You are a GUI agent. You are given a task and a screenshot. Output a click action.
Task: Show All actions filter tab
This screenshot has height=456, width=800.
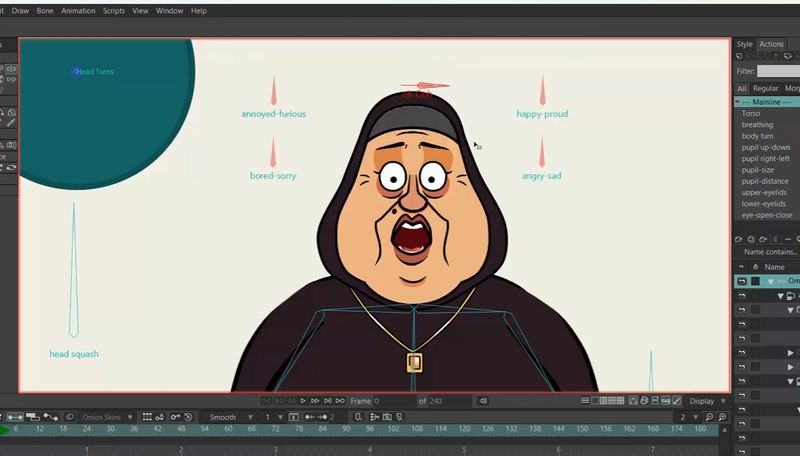[x=741, y=88]
